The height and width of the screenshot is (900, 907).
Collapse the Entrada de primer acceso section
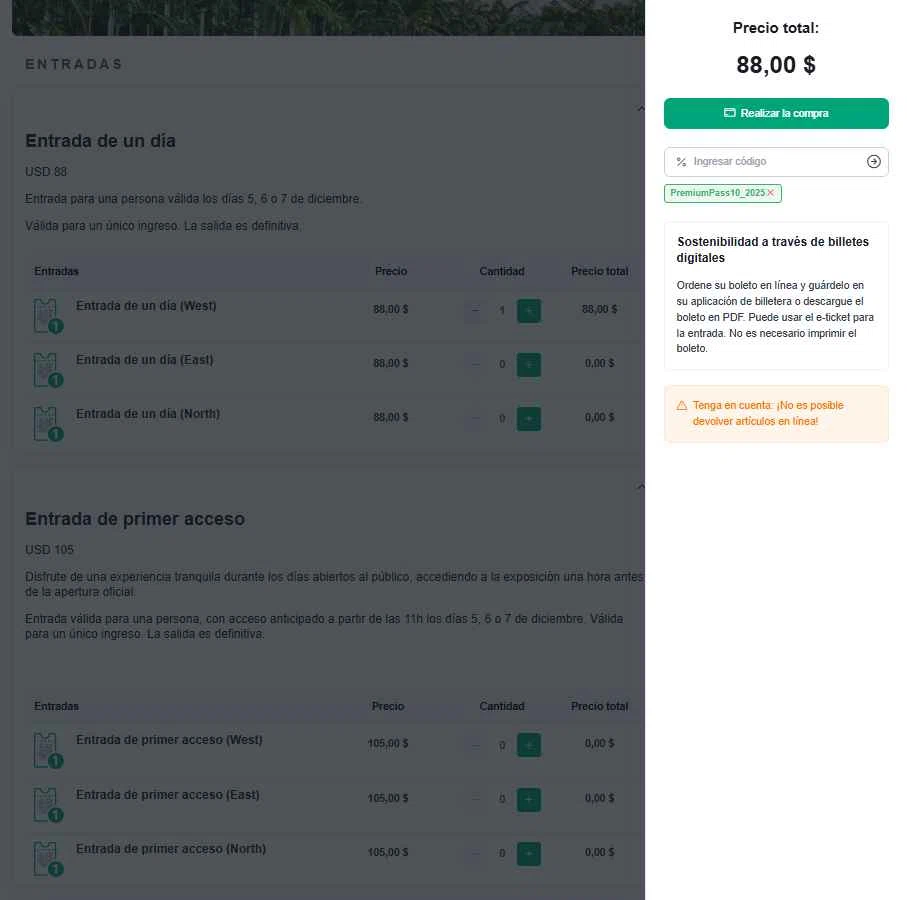click(x=640, y=486)
